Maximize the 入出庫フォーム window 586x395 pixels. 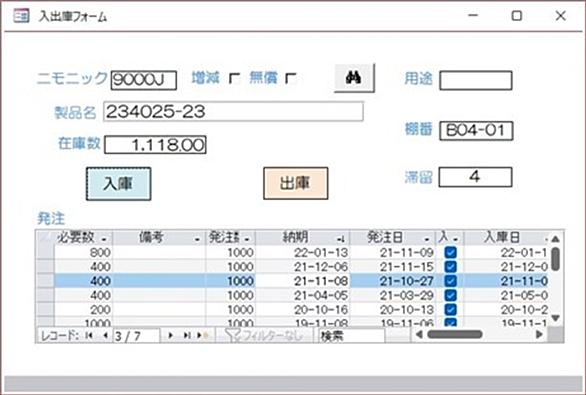[x=516, y=16]
